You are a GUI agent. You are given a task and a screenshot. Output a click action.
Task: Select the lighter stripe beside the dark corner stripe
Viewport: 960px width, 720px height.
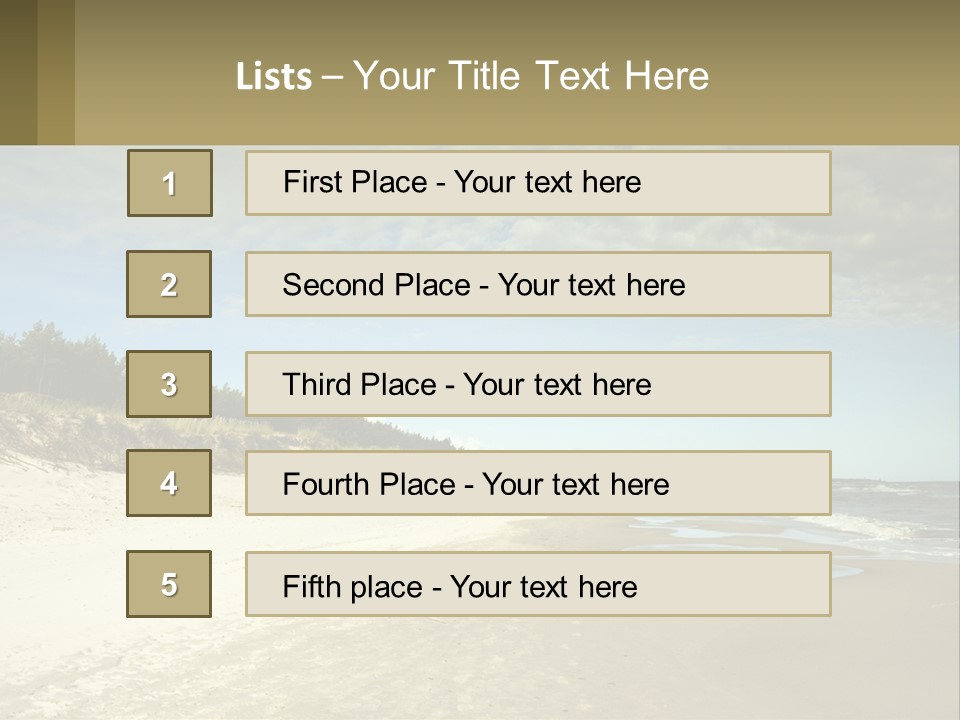[x=56, y=72]
